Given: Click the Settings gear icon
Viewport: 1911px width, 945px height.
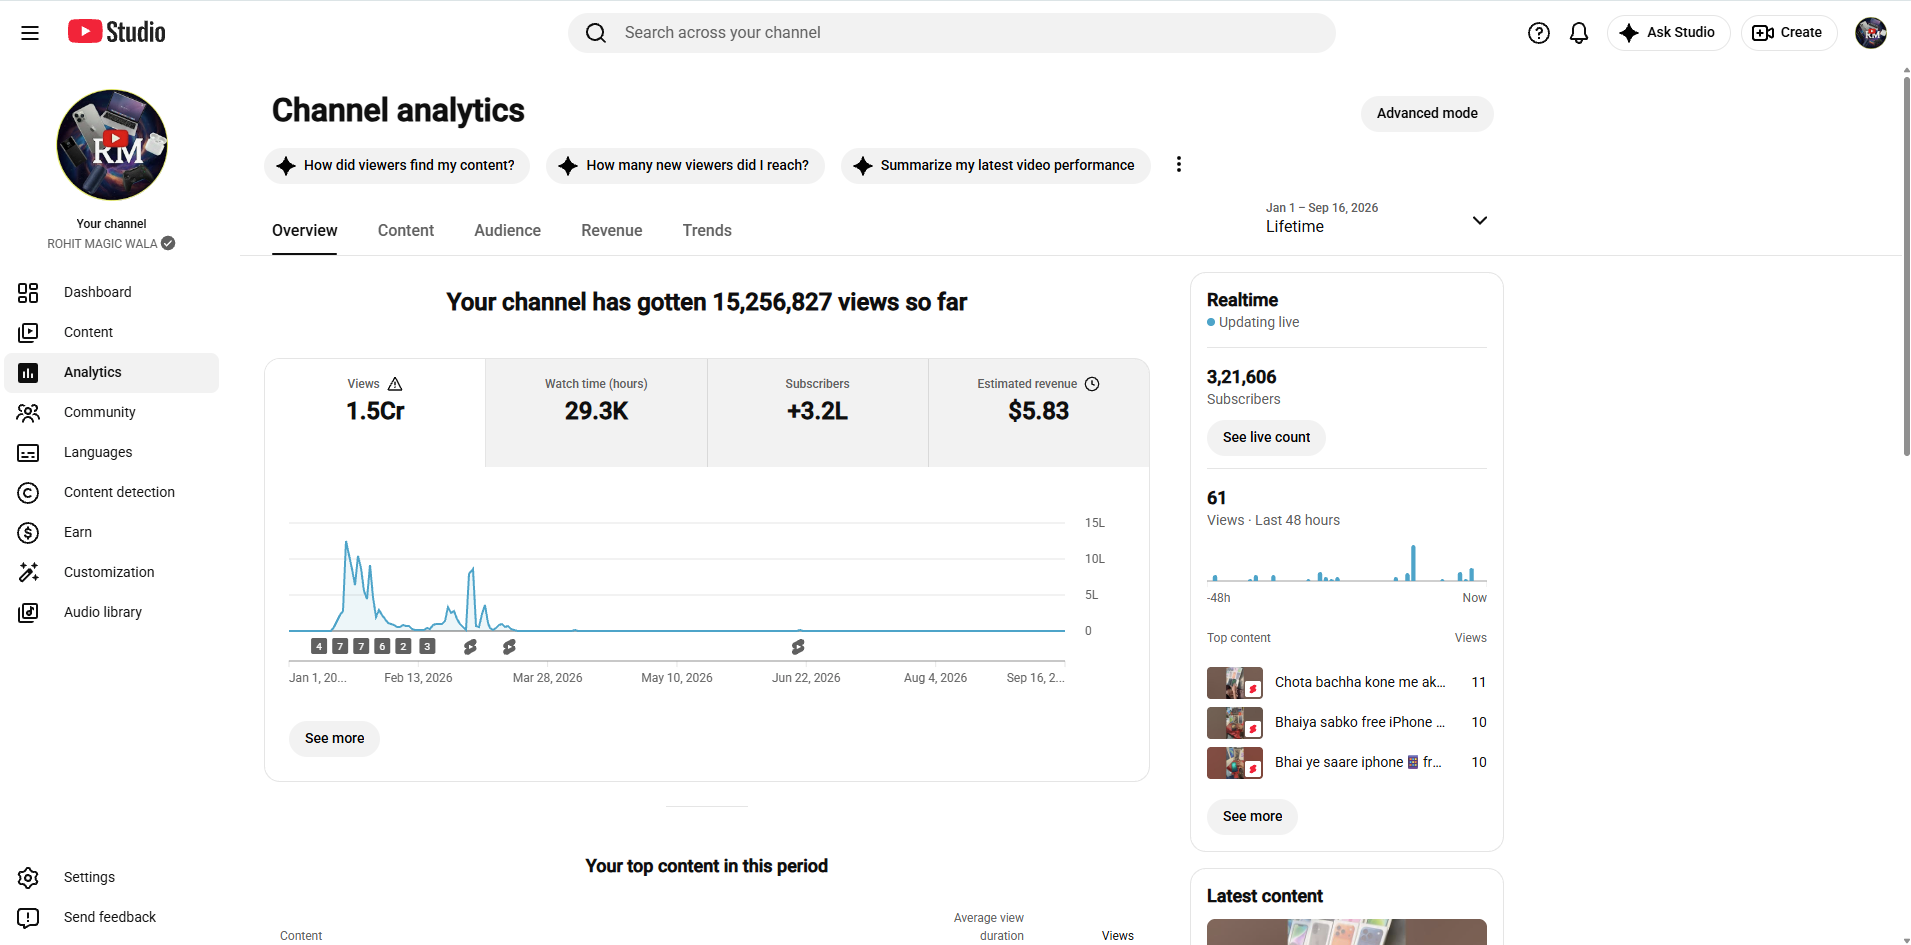Looking at the screenshot, I should (28, 877).
